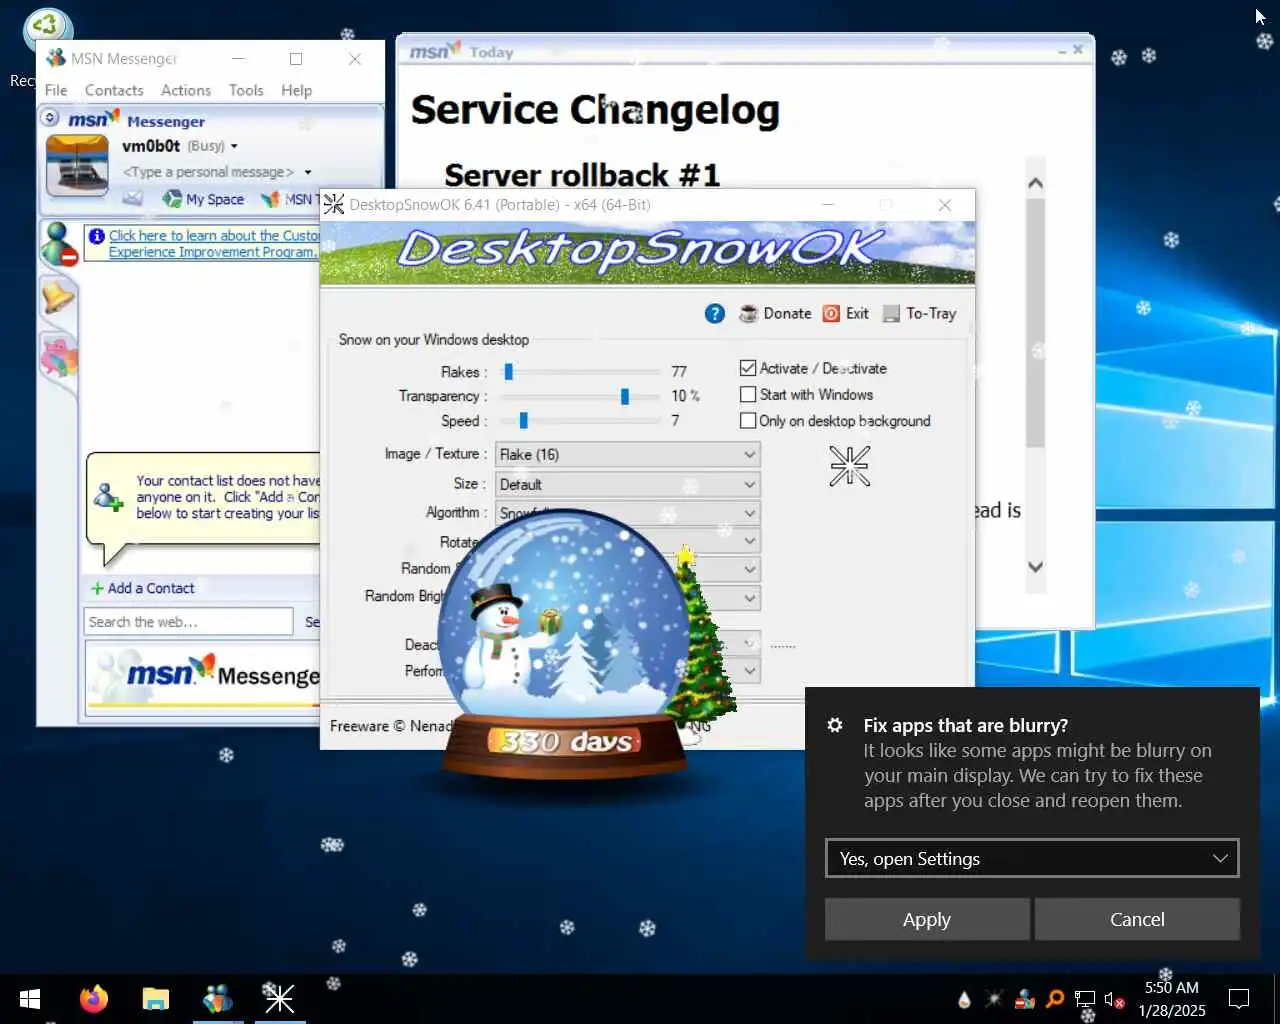Image resolution: width=1280 pixels, height=1024 pixels.
Task: Open MSN Messenger email inbox envelope icon
Action: [132, 199]
